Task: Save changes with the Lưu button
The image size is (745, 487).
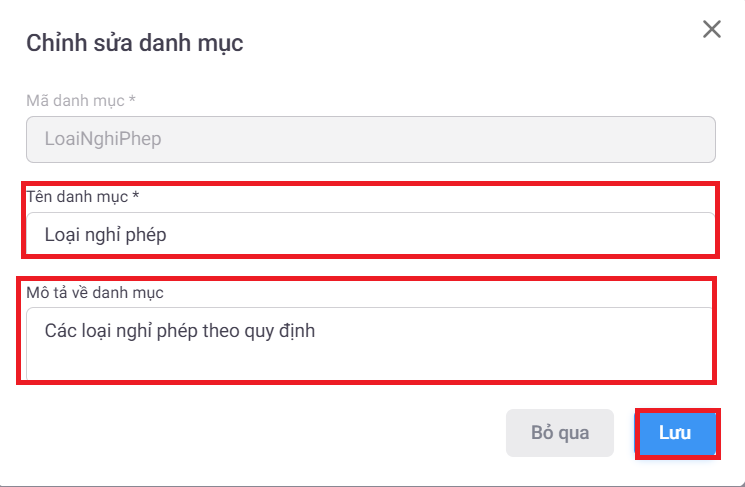Action: [677, 433]
